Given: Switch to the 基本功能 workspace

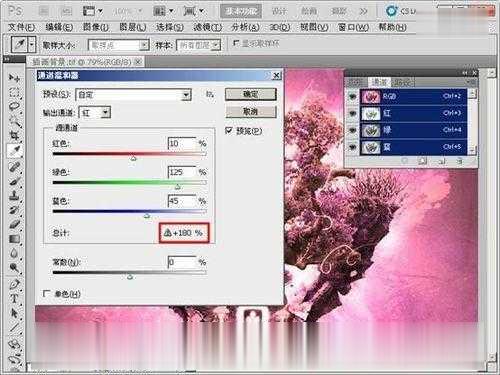Looking at the screenshot, I should point(241,11).
